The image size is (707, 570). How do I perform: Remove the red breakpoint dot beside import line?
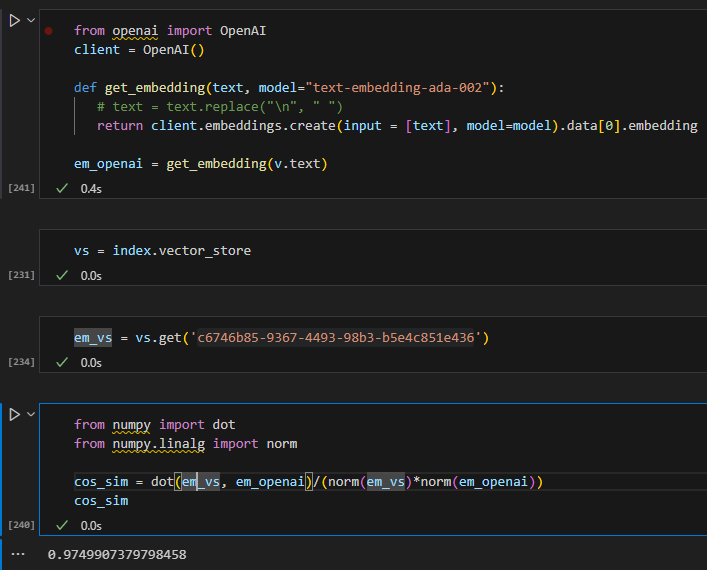pyautogui.click(x=49, y=31)
